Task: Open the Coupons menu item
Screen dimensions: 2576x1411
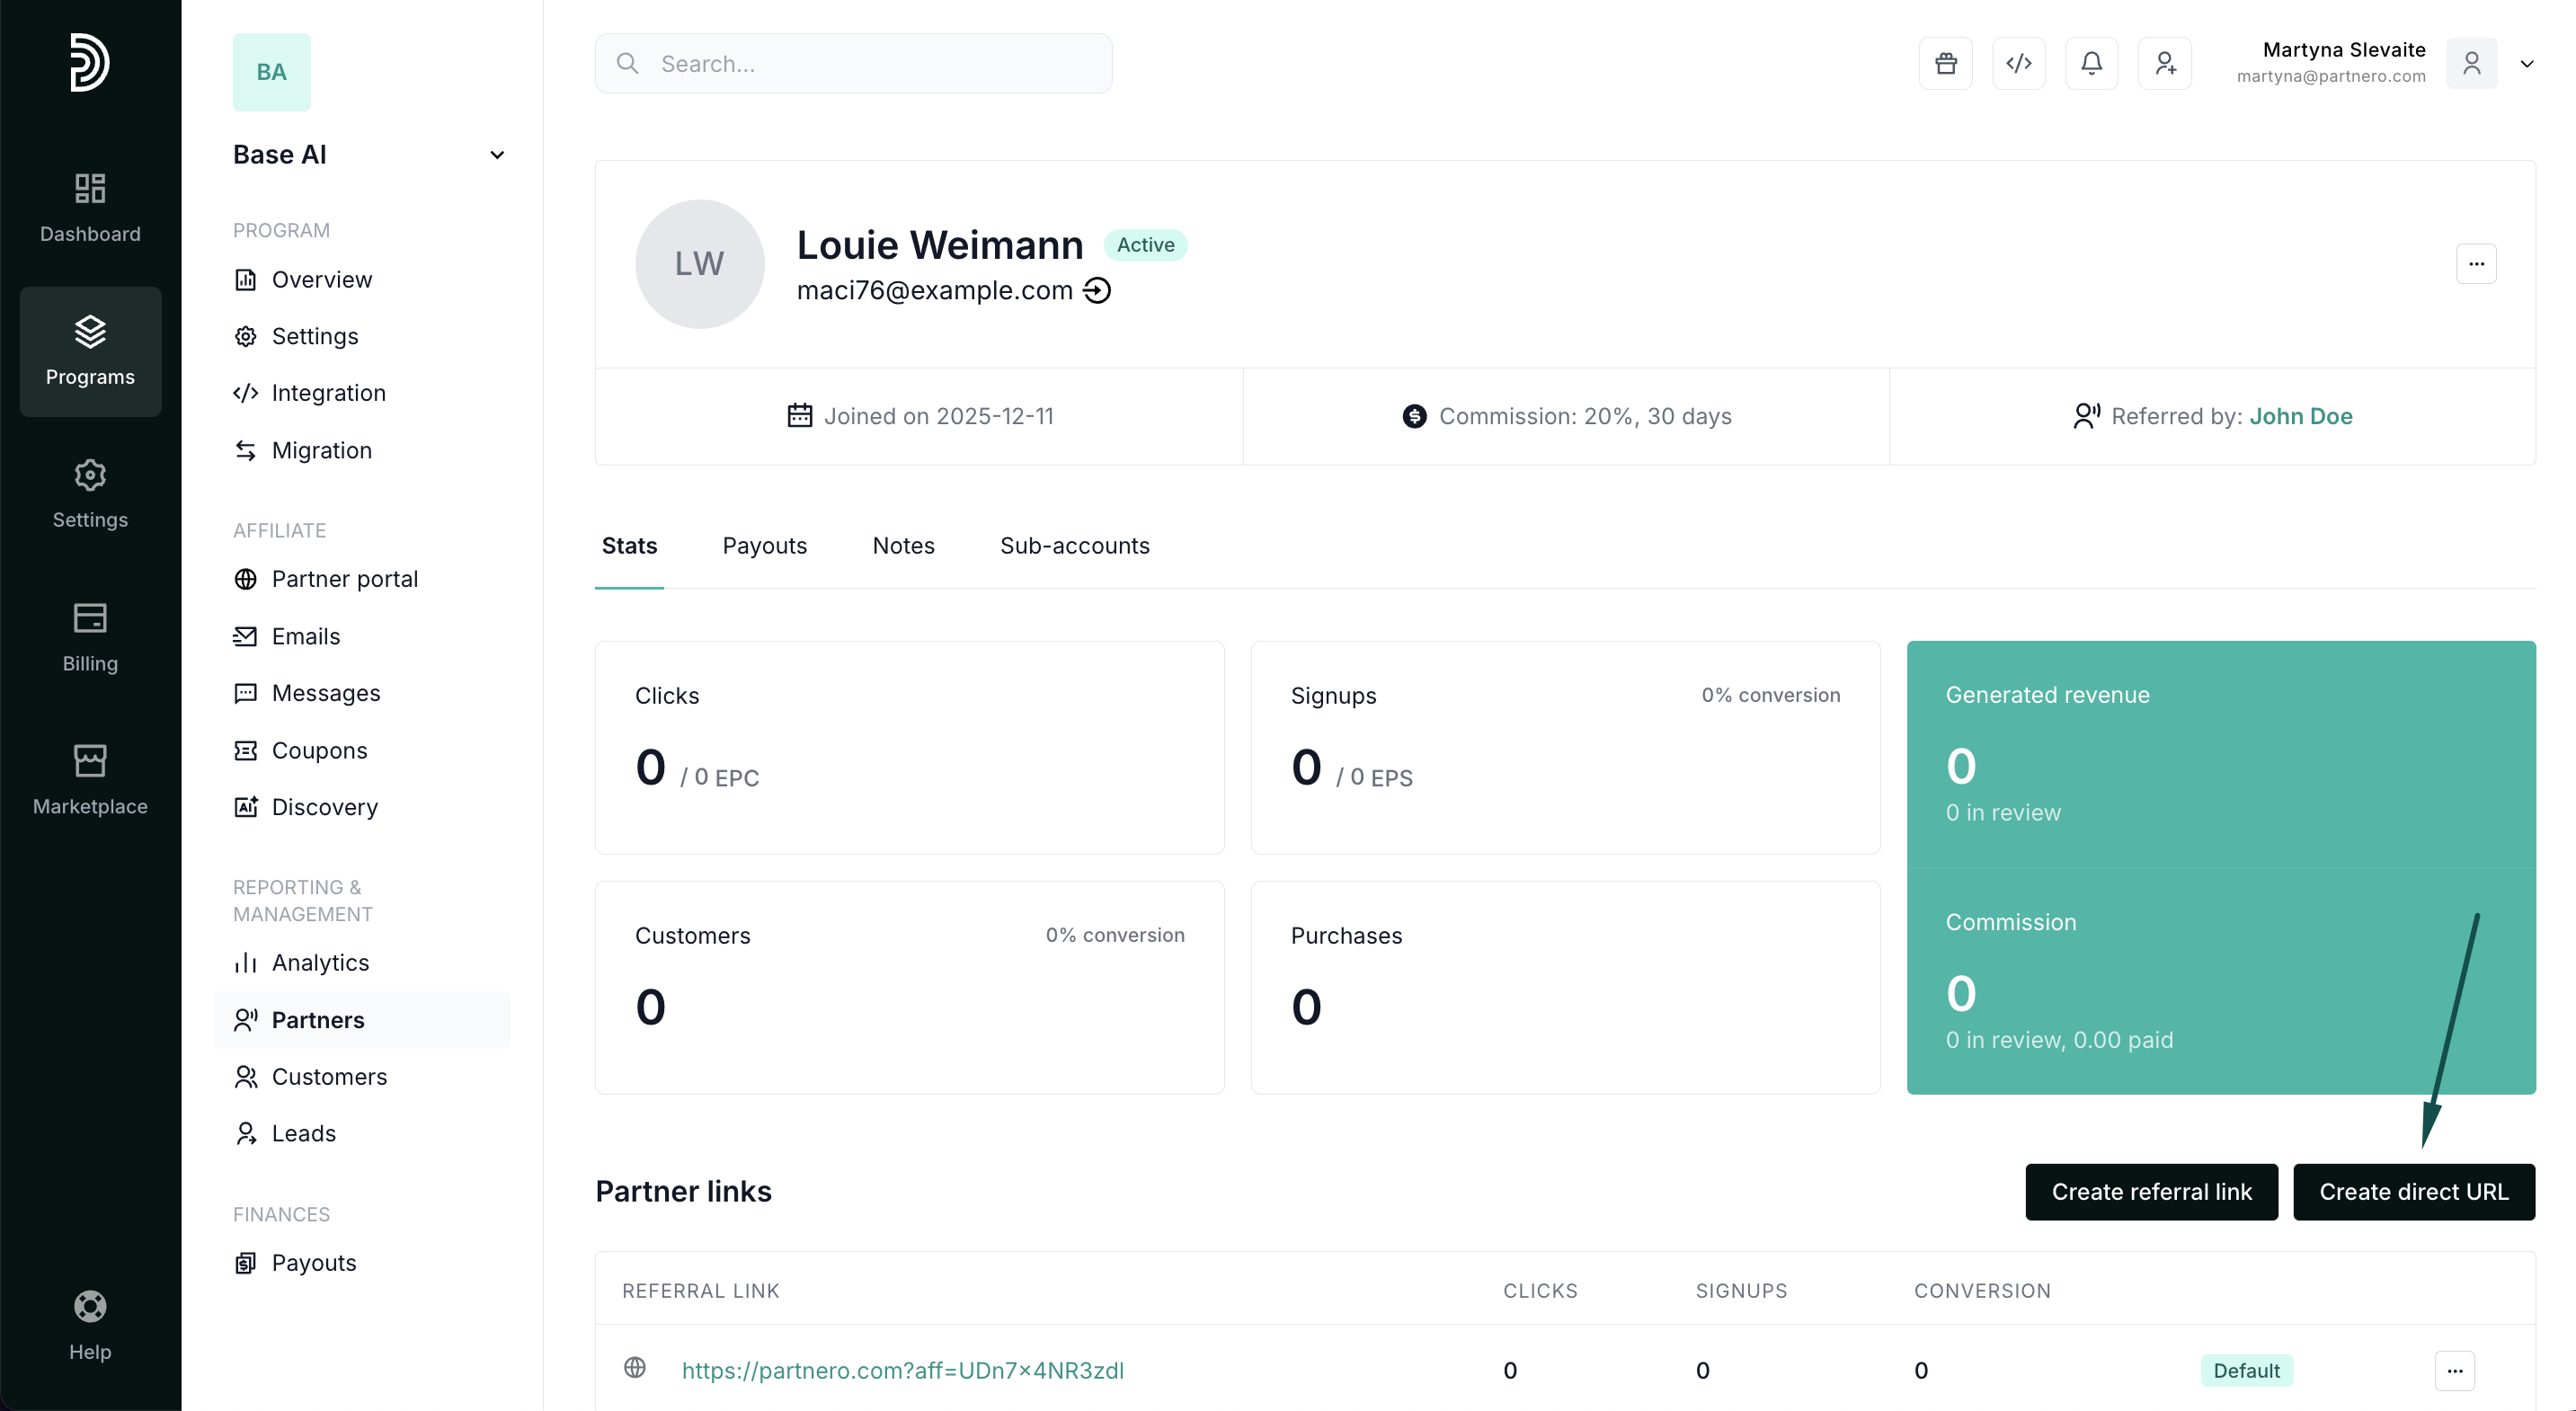Action: tap(319, 750)
